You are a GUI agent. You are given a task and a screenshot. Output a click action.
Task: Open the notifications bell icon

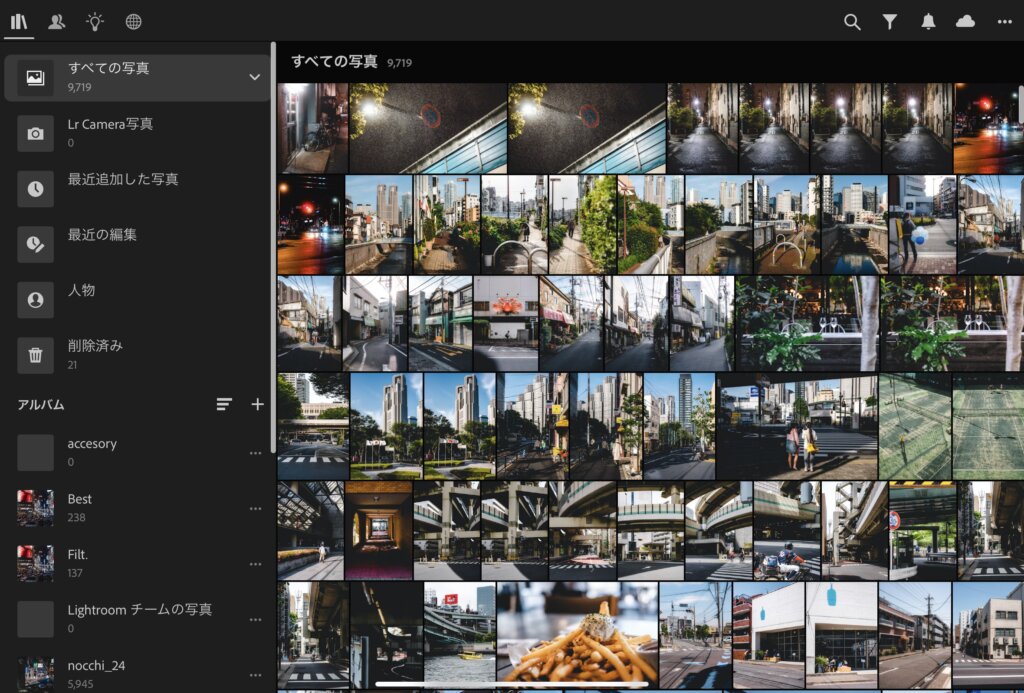(x=928, y=22)
